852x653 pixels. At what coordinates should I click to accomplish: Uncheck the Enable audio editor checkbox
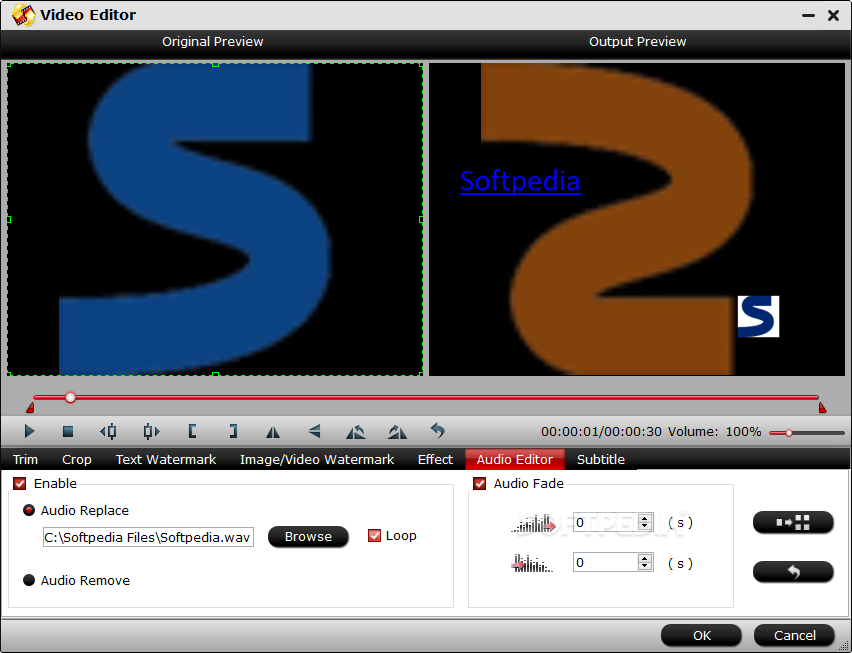click(x=20, y=484)
